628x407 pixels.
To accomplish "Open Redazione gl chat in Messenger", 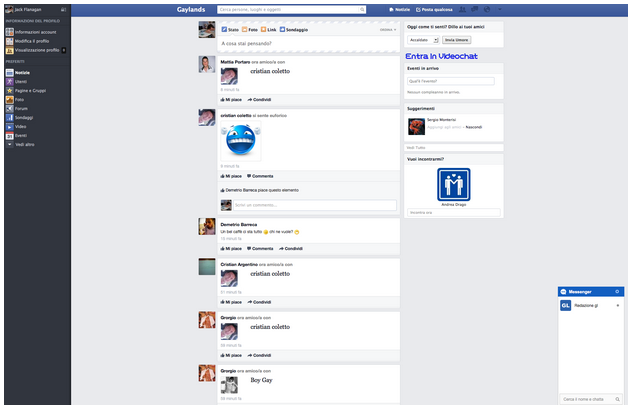I will pyautogui.click(x=591, y=305).
